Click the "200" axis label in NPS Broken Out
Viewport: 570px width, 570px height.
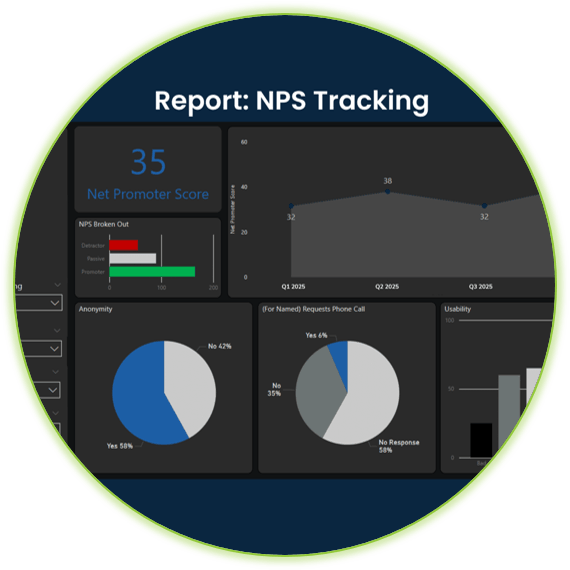(213, 288)
